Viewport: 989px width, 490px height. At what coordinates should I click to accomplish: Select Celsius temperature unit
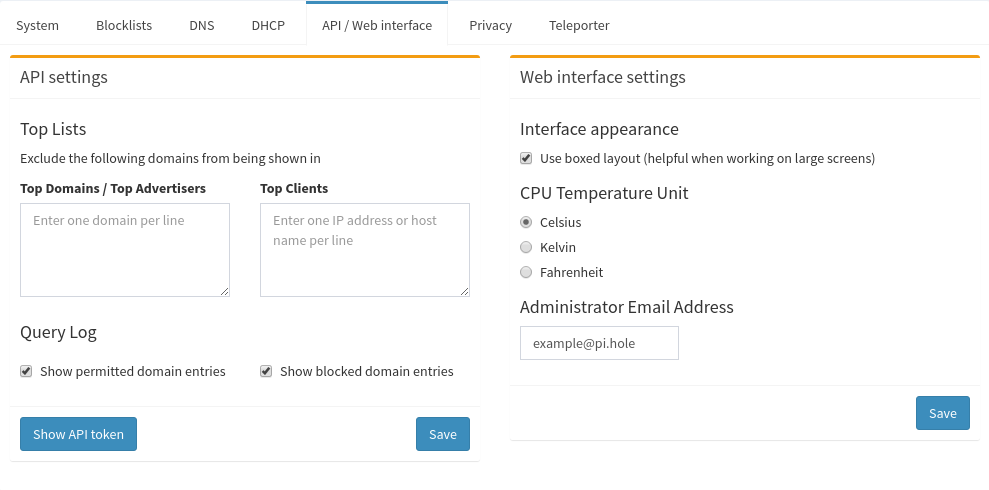pos(526,222)
